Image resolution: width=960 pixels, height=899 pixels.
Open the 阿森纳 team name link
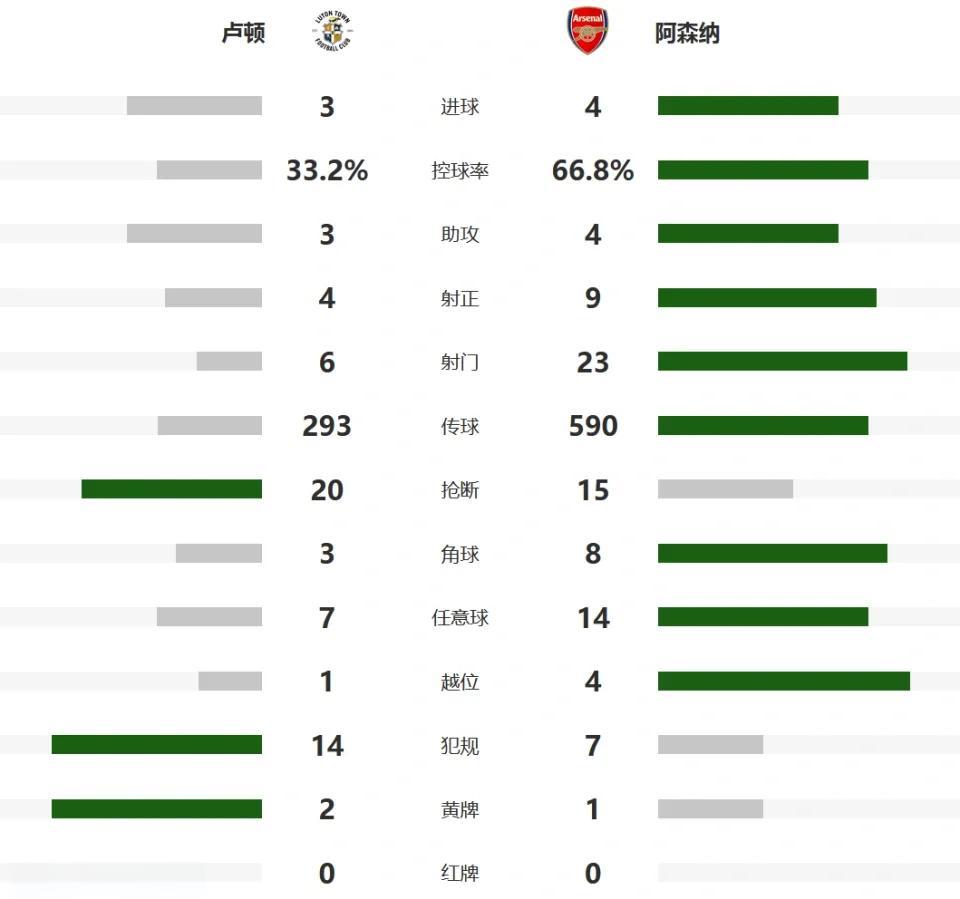[687, 33]
